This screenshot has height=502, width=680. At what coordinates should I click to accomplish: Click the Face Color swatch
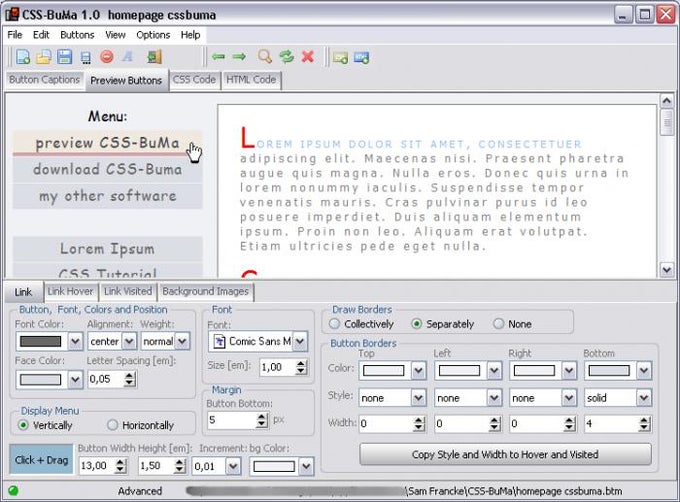(41, 380)
